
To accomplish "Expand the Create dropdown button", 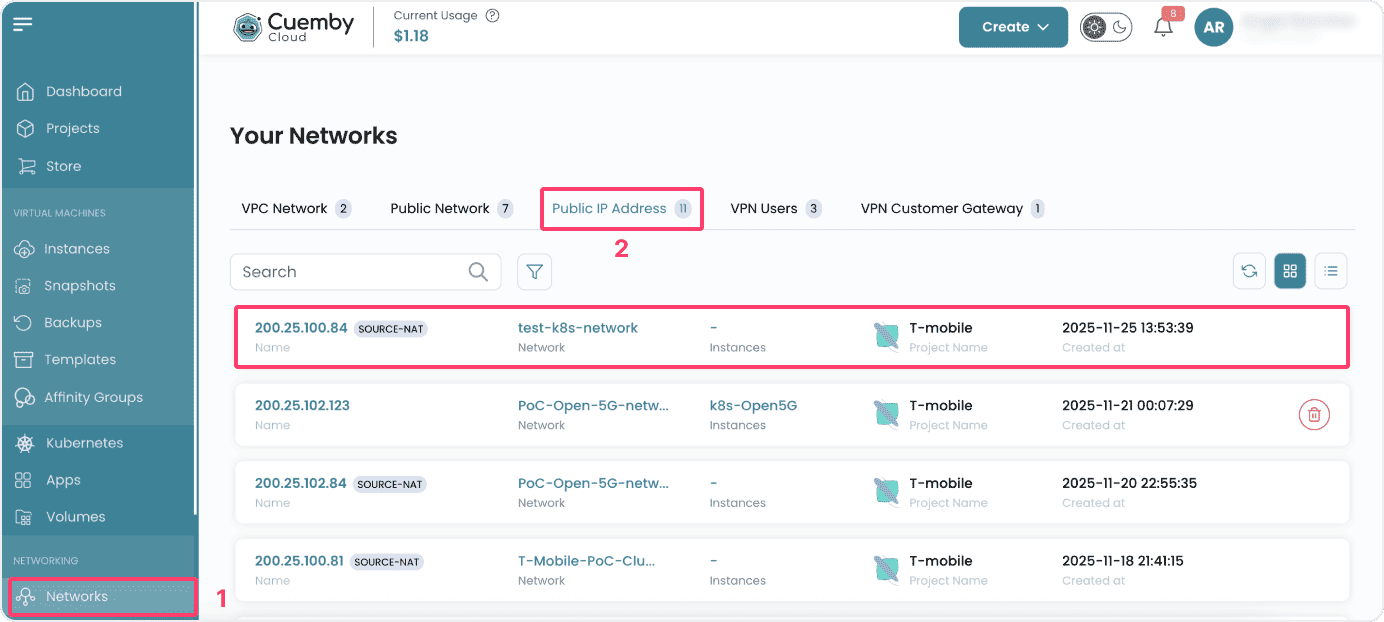I will click(1013, 28).
